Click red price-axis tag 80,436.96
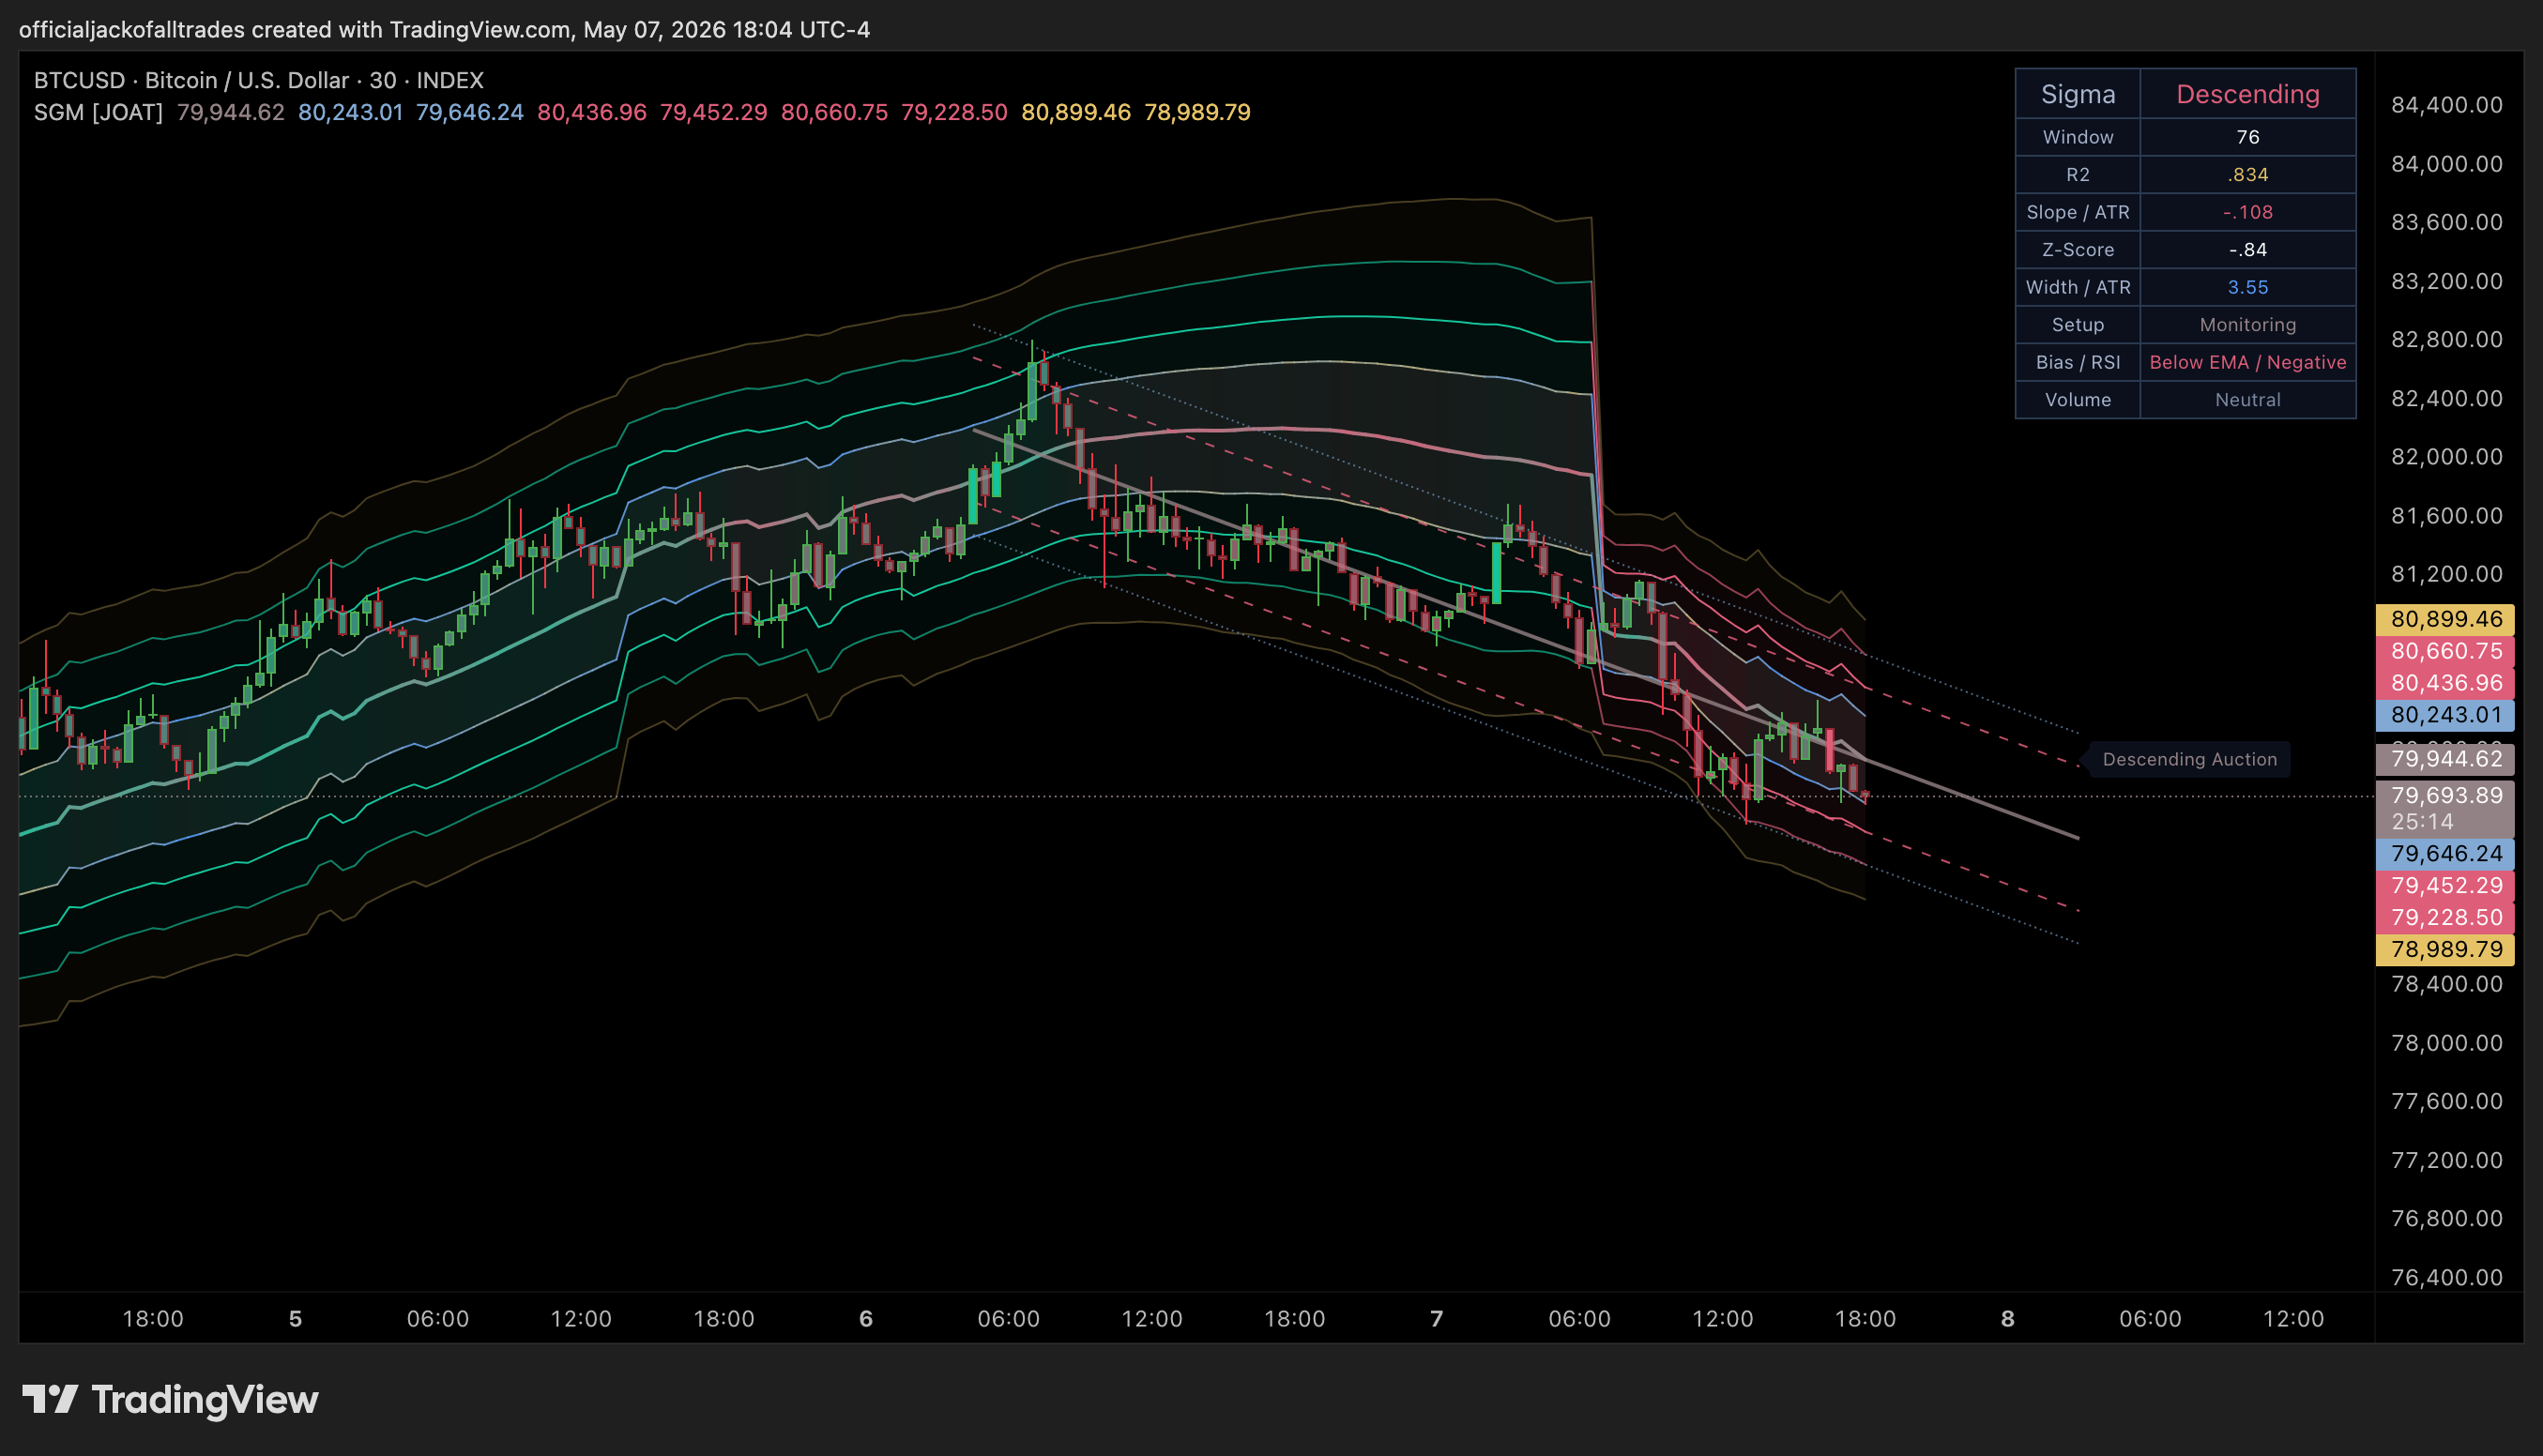The width and height of the screenshot is (2543, 1456). click(x=2445, y=683)
